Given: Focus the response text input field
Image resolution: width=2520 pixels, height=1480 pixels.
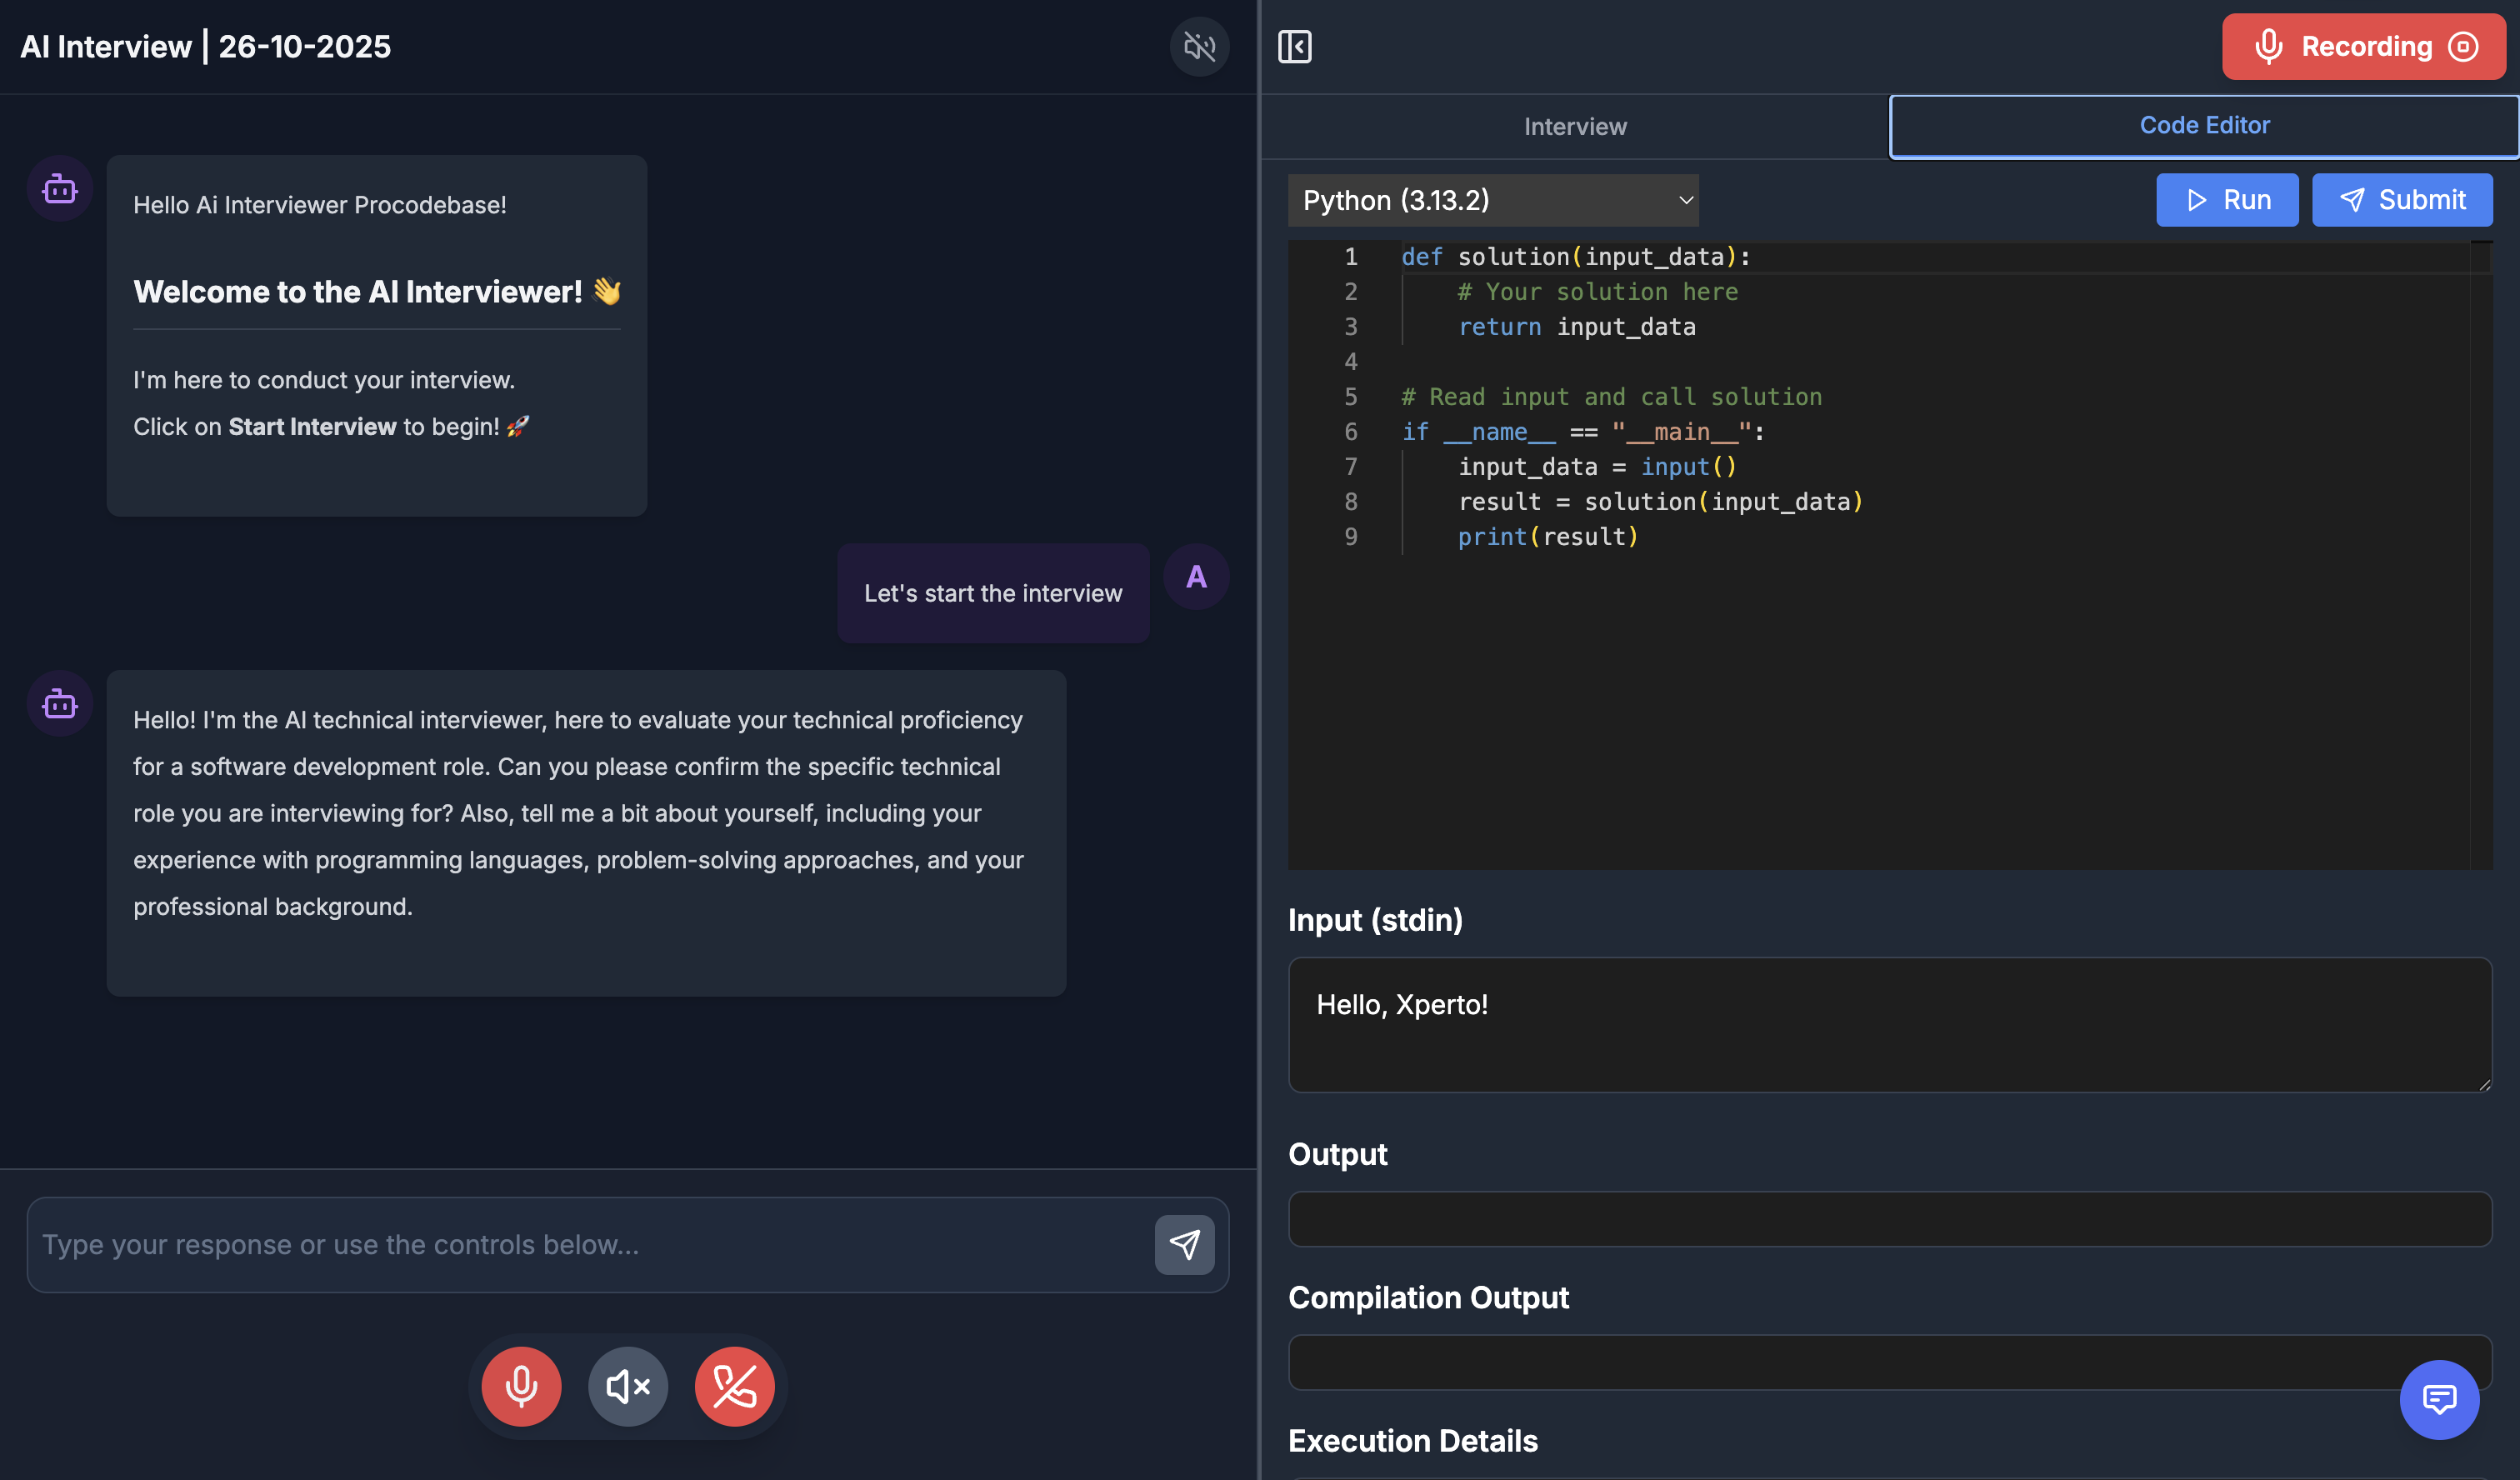Looking at the screenshot, I should [590, 1245].
